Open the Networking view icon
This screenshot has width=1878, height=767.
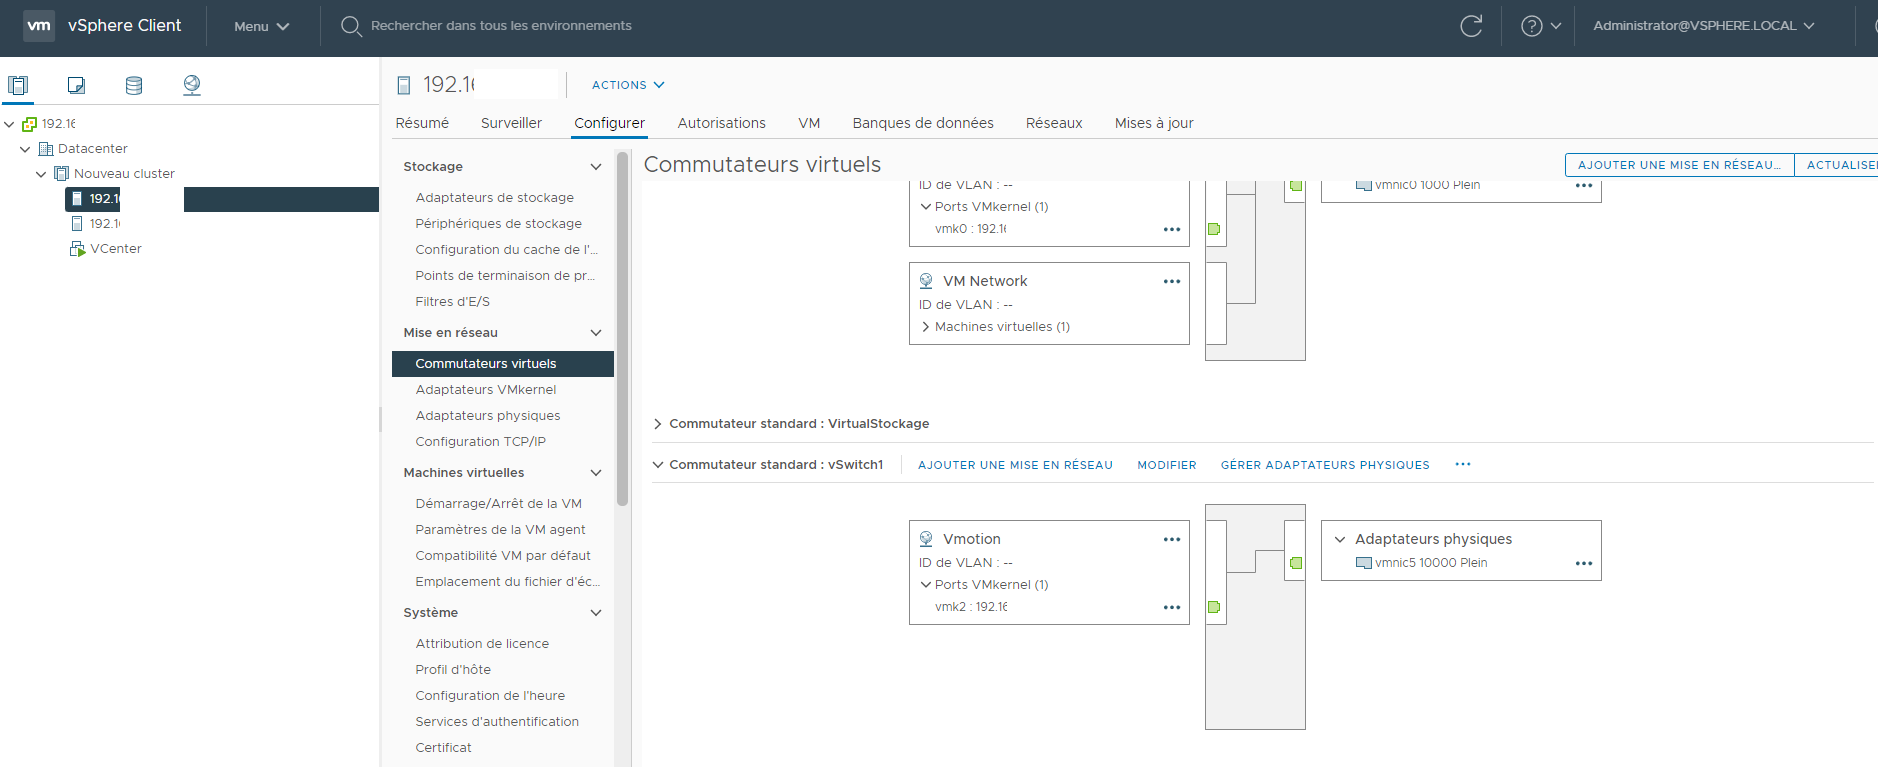pos(192,85)
